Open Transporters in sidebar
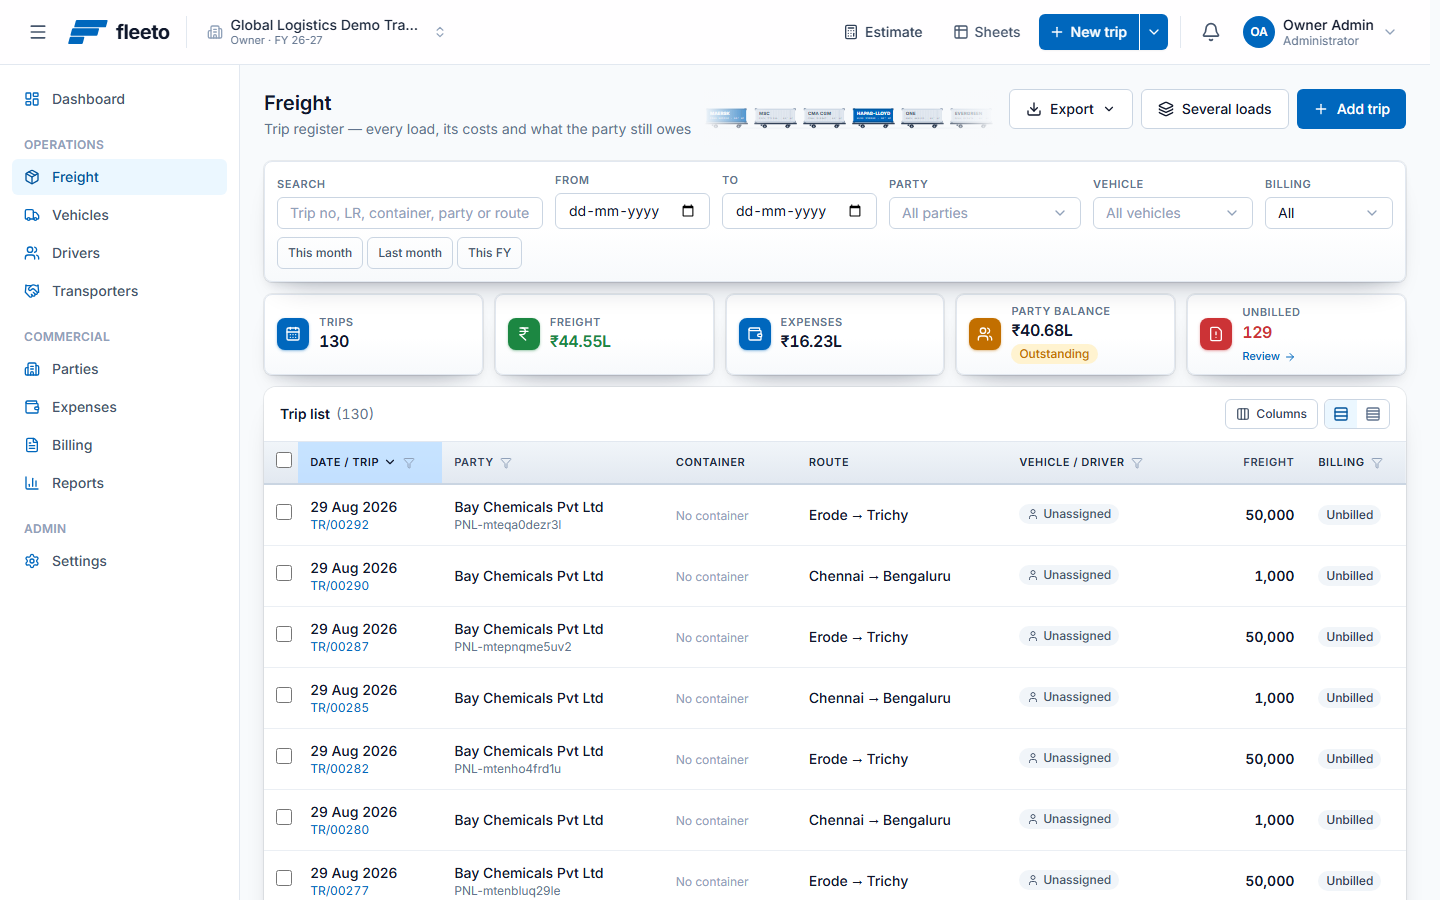Screen dimensions: 1440x900 [120, 291]
